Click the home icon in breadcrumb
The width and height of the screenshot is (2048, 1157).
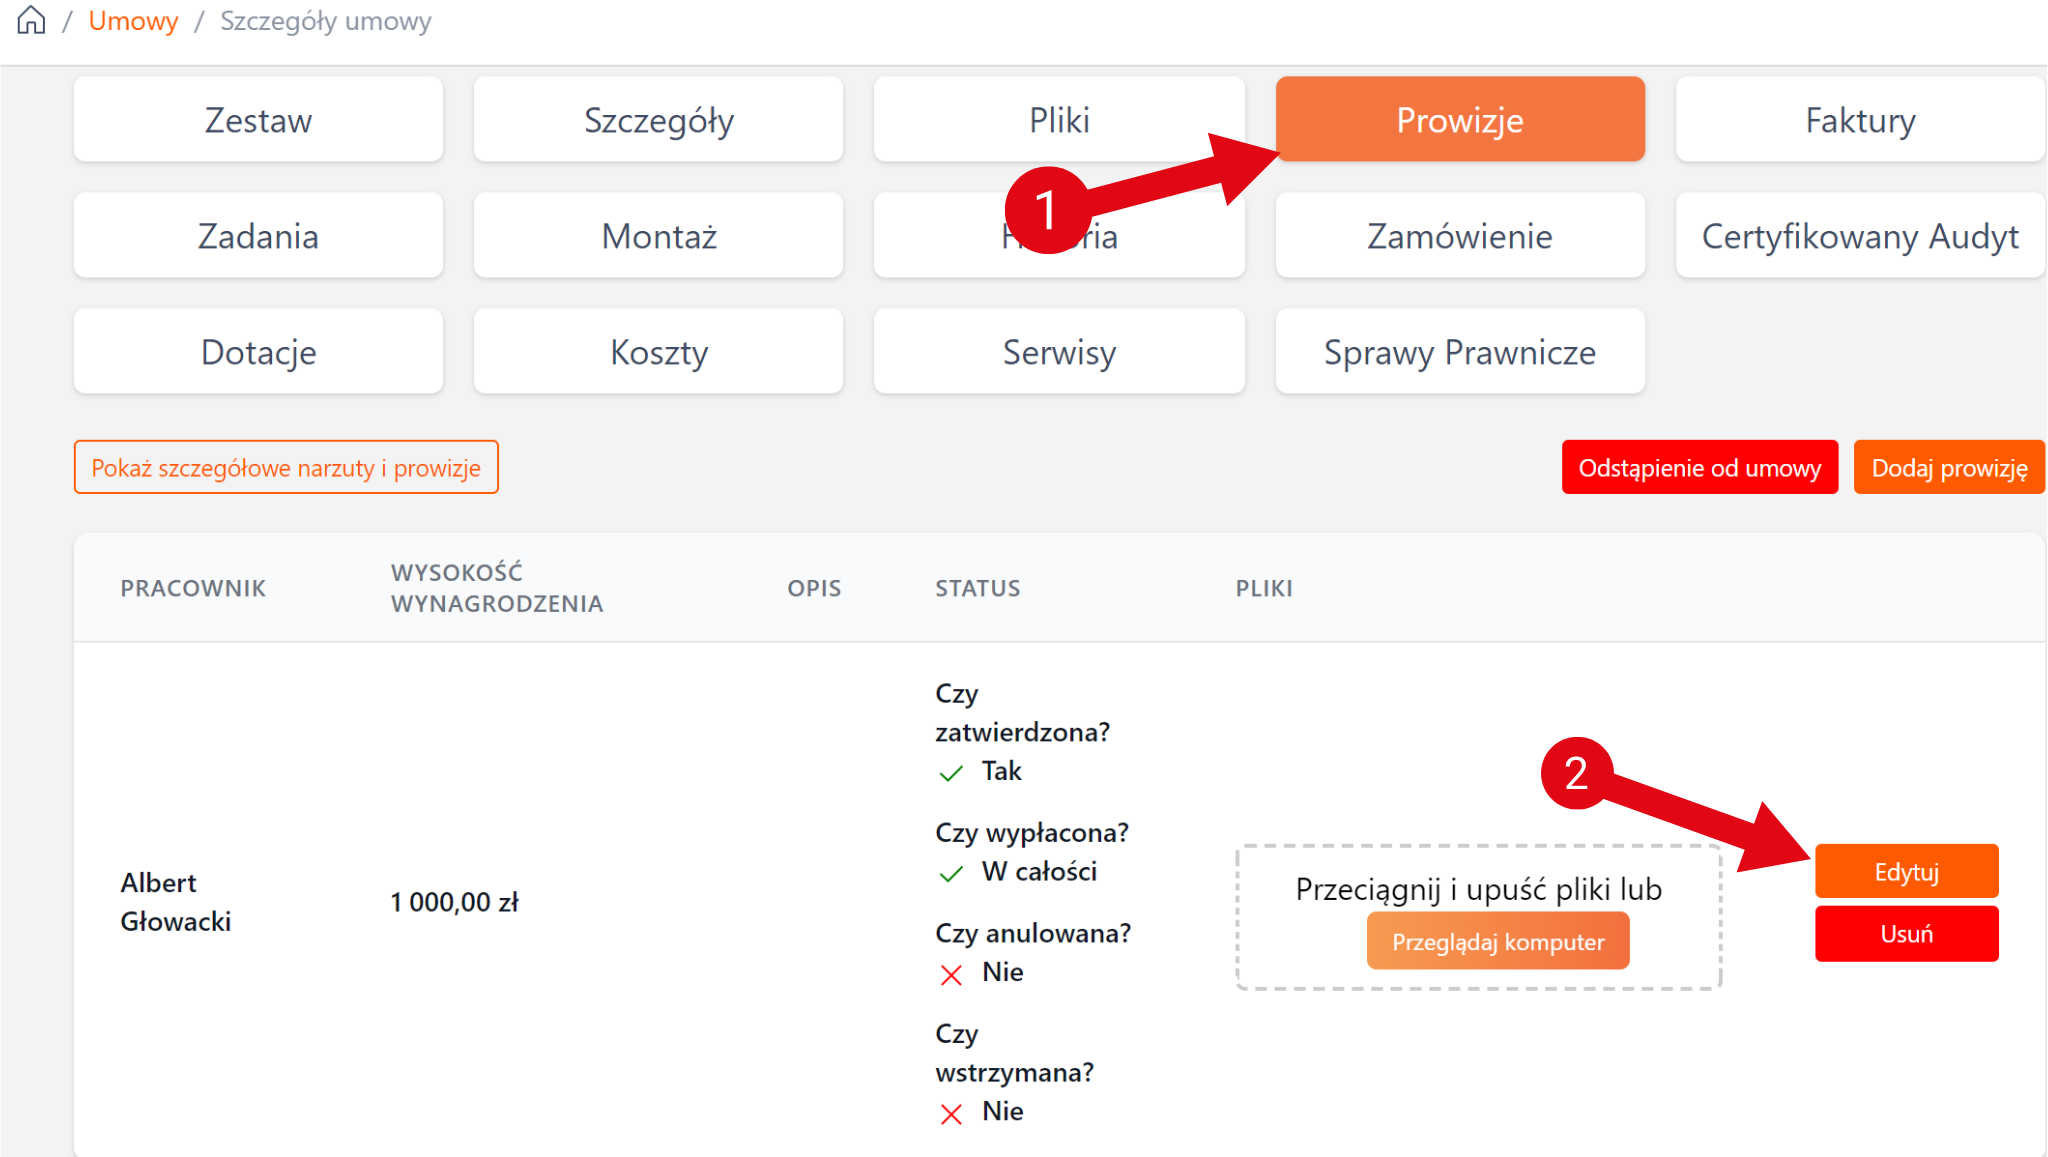31,20
